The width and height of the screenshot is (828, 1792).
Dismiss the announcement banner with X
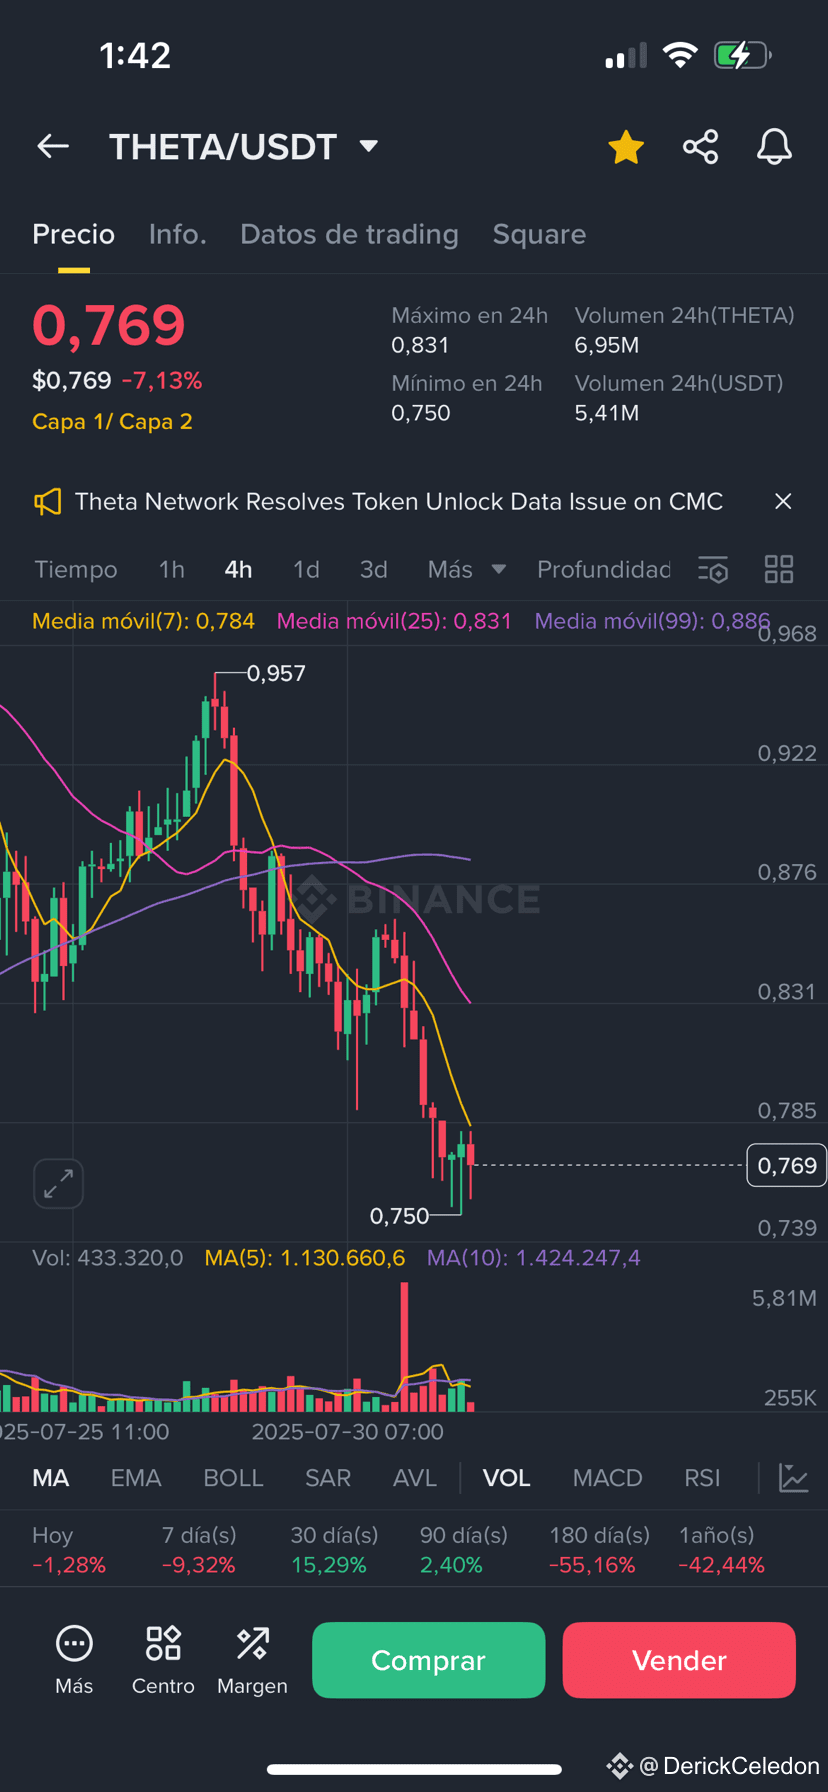(x=783, y=502)
